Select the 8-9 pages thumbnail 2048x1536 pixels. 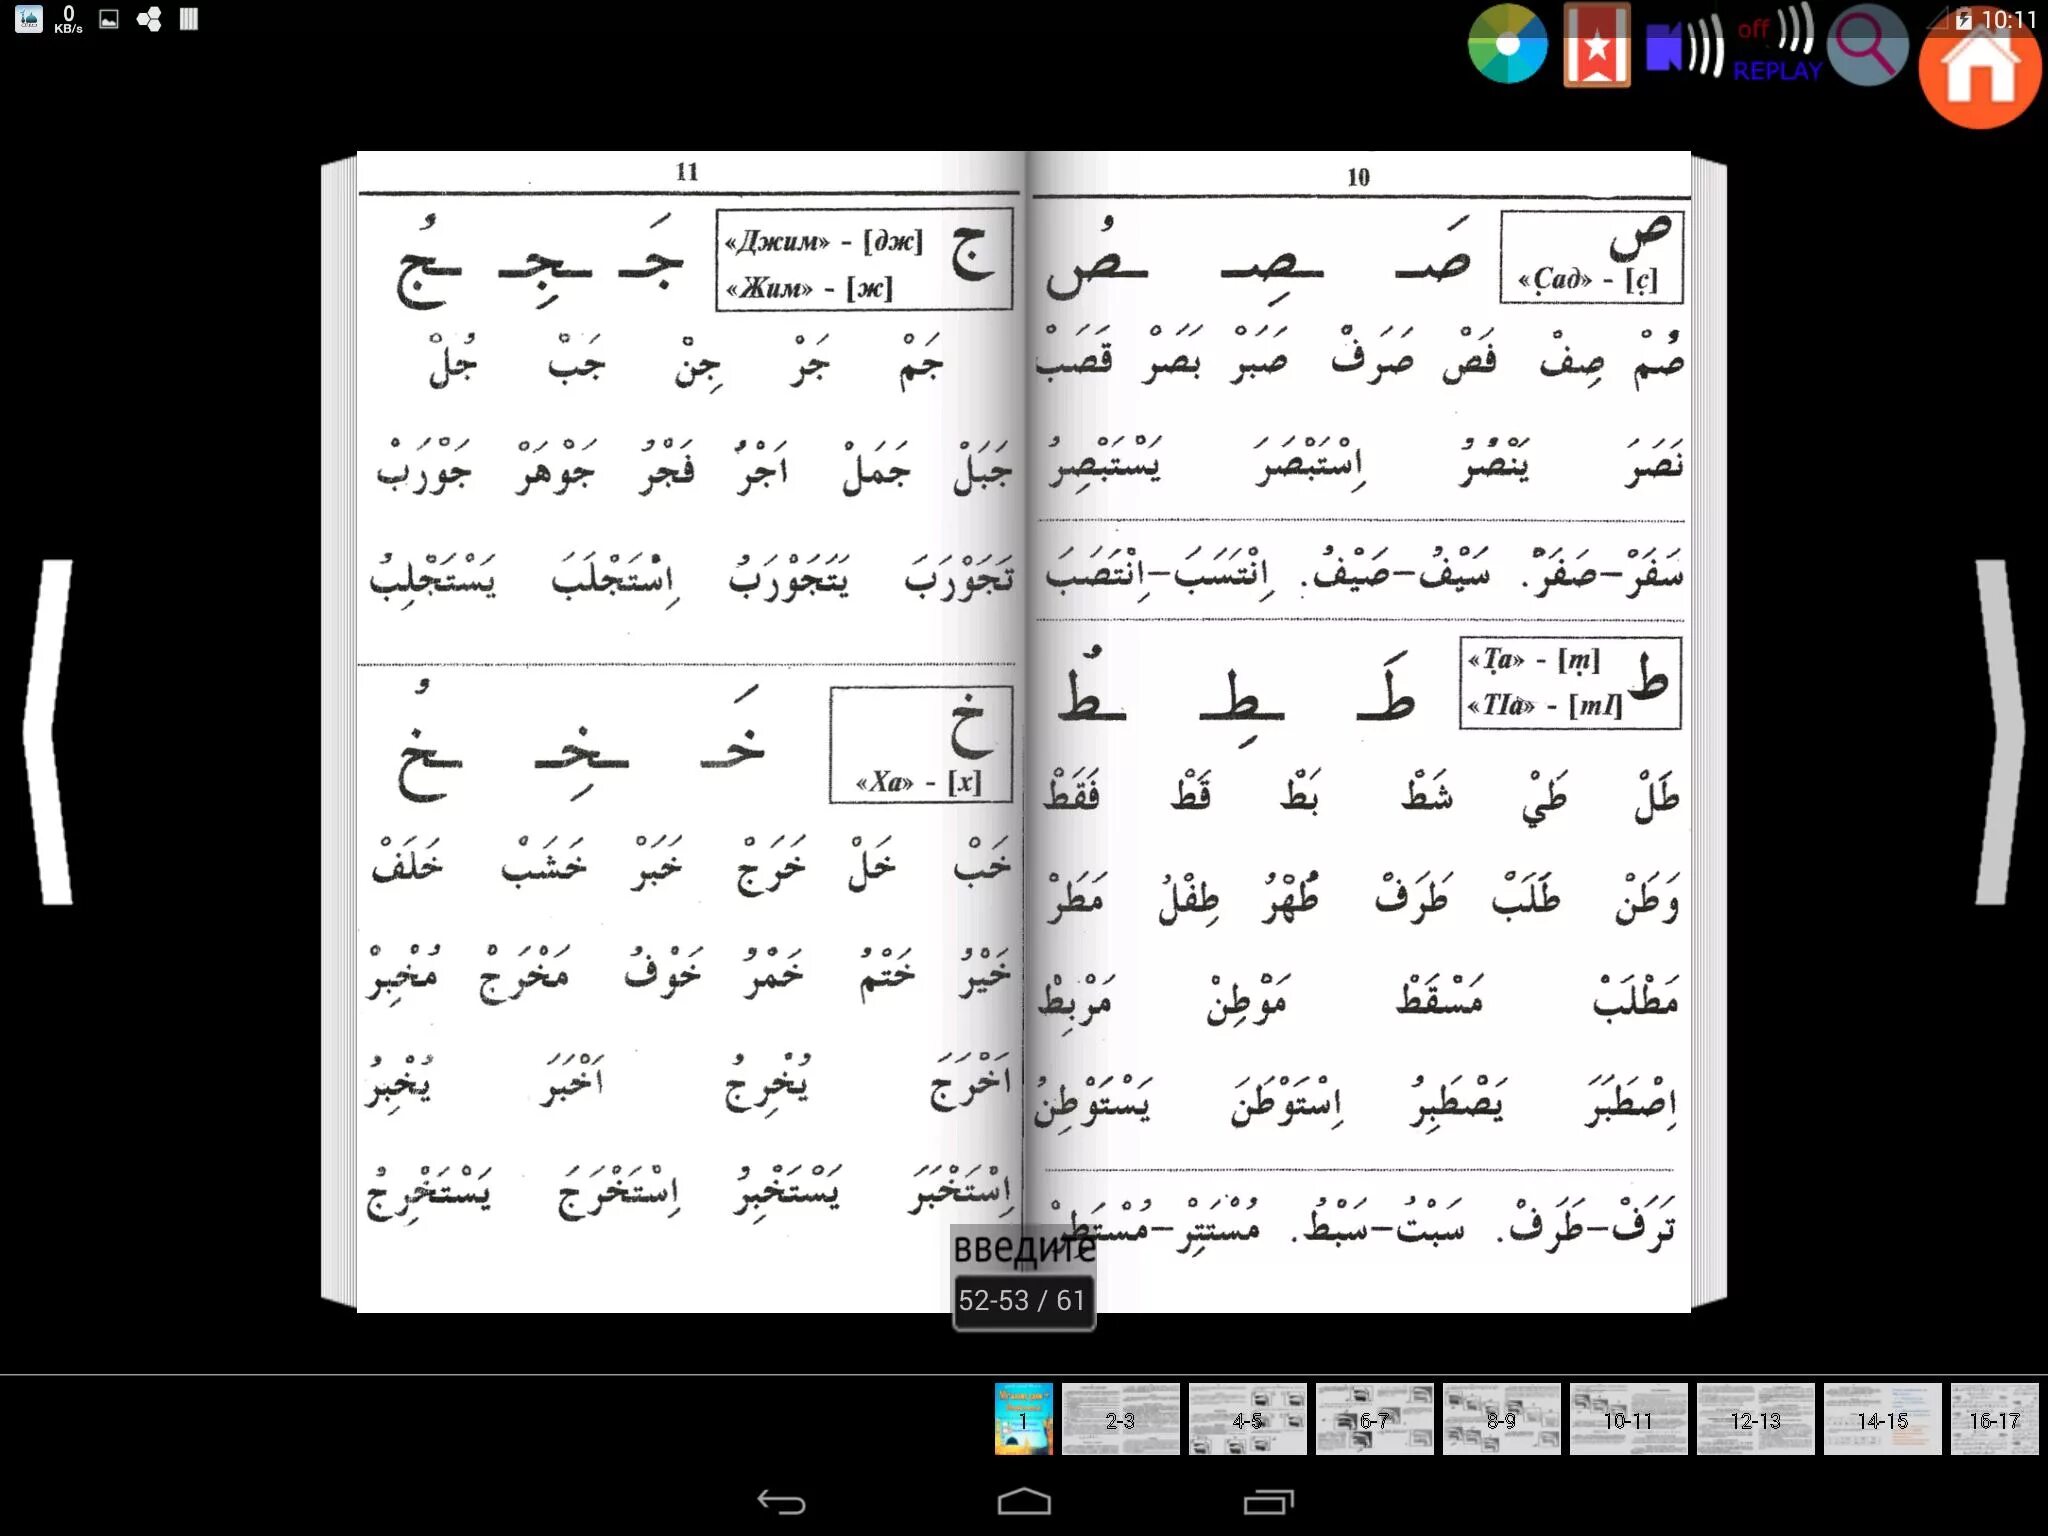[x=1501, y=1419]
